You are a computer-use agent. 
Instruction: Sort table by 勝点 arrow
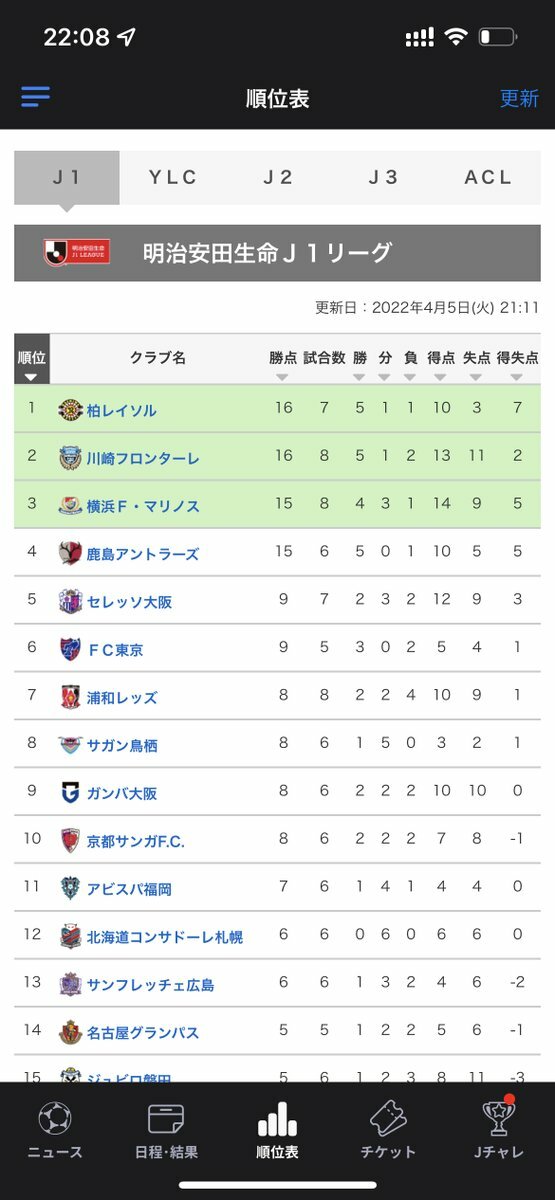click(x=283, y=377)
